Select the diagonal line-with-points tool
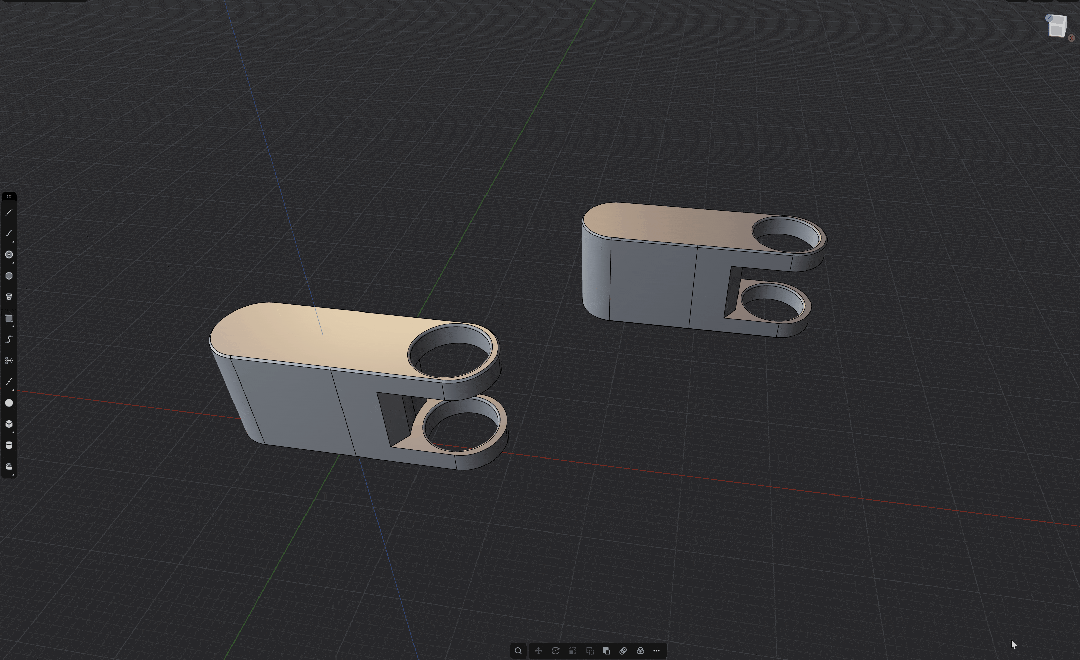The image size is (1080, 660). tap(9, 382)
